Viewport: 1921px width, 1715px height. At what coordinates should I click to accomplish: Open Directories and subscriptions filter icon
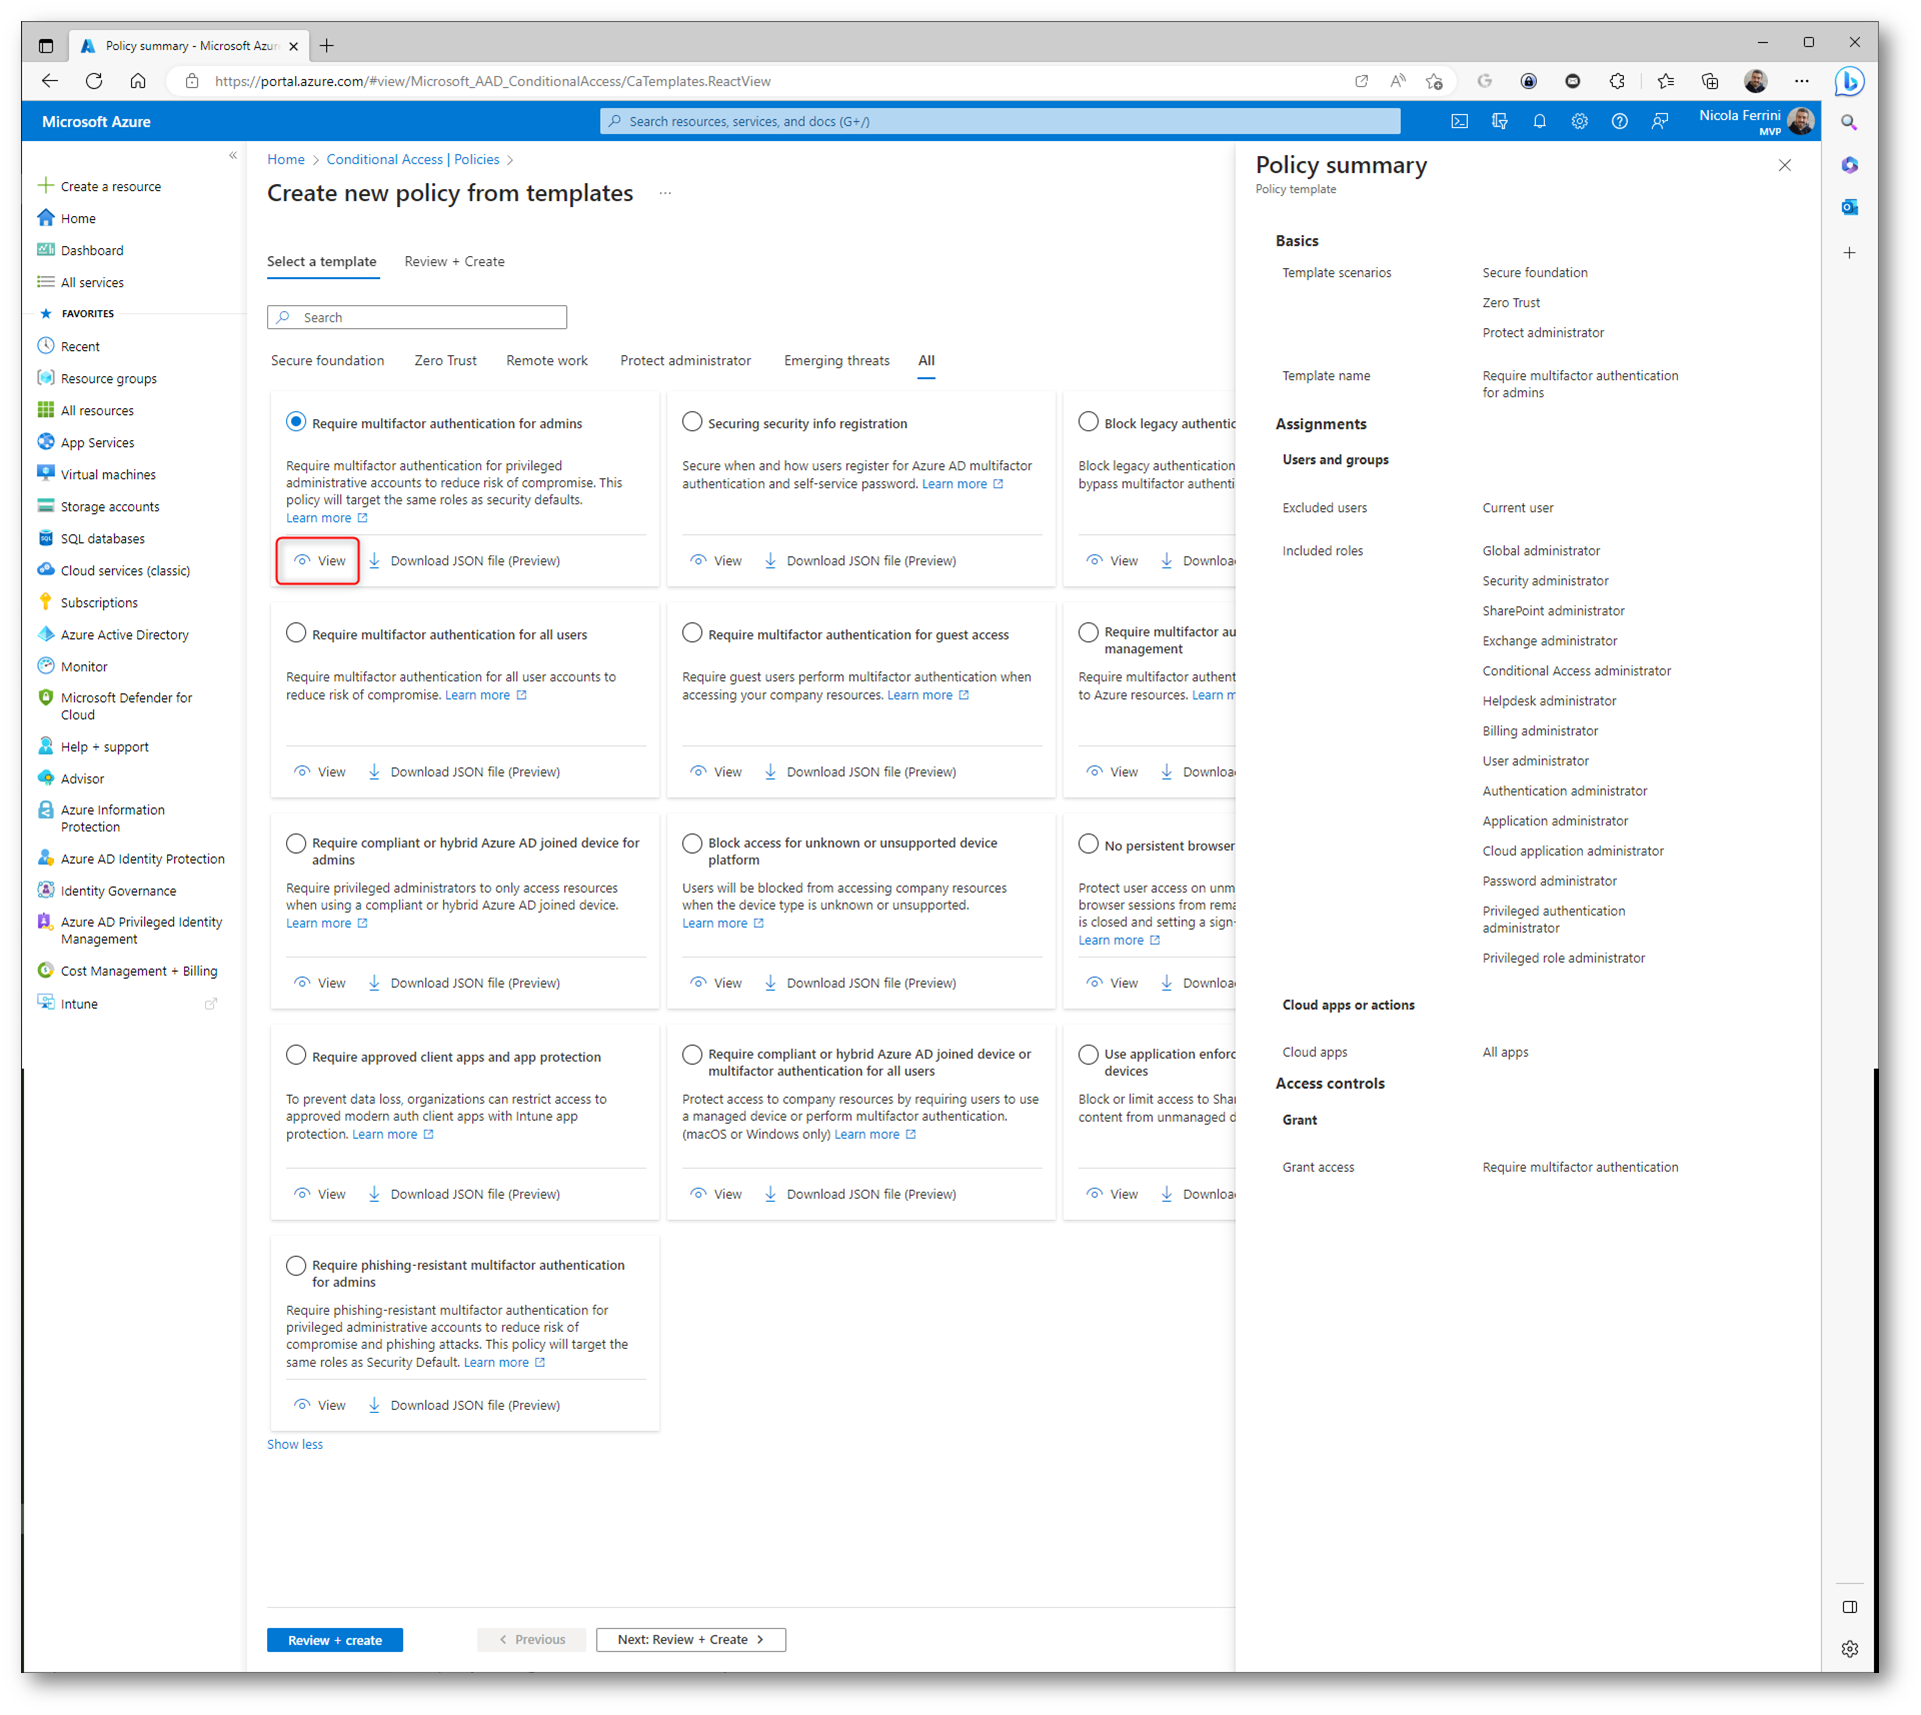1499,121
